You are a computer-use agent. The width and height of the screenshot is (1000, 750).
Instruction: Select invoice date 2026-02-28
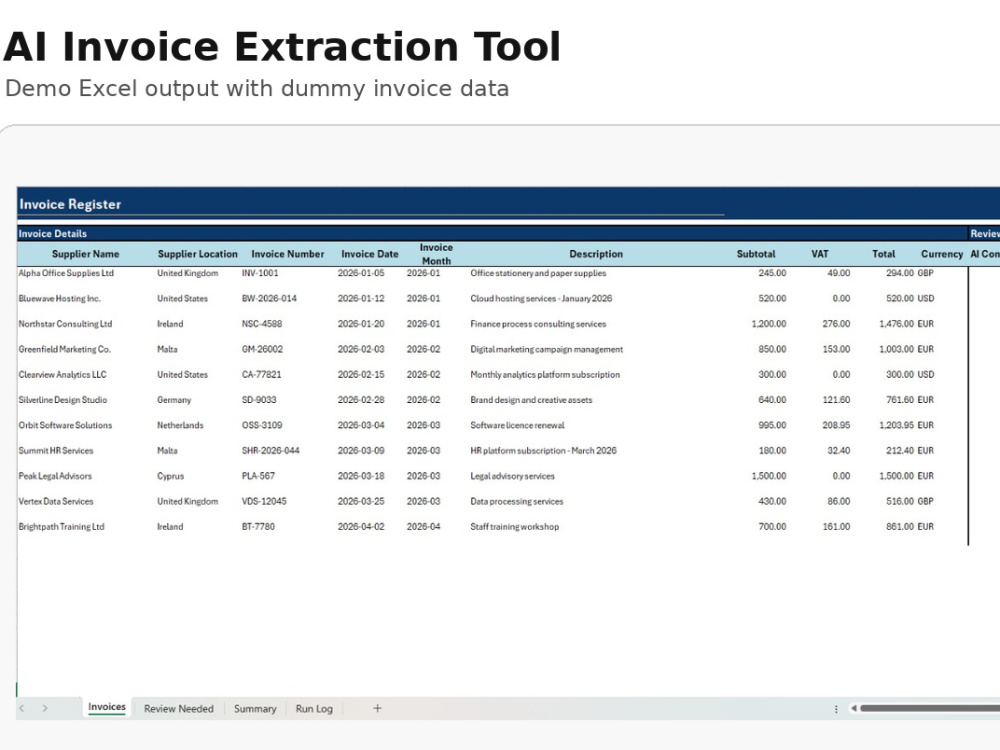(x=361, y=400)
